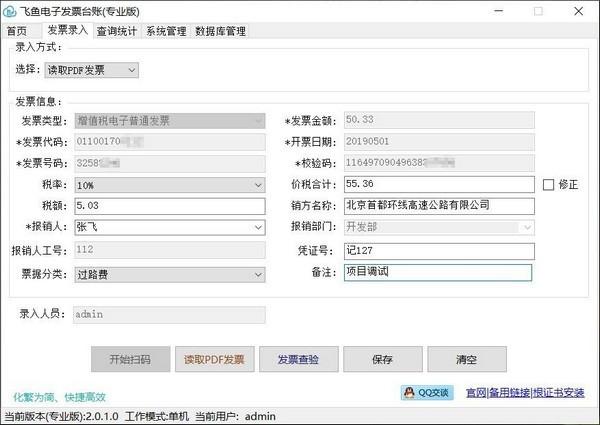Click the 发票查验 button
This screenshot has width=600, height=425.
(x=298, y=359)
